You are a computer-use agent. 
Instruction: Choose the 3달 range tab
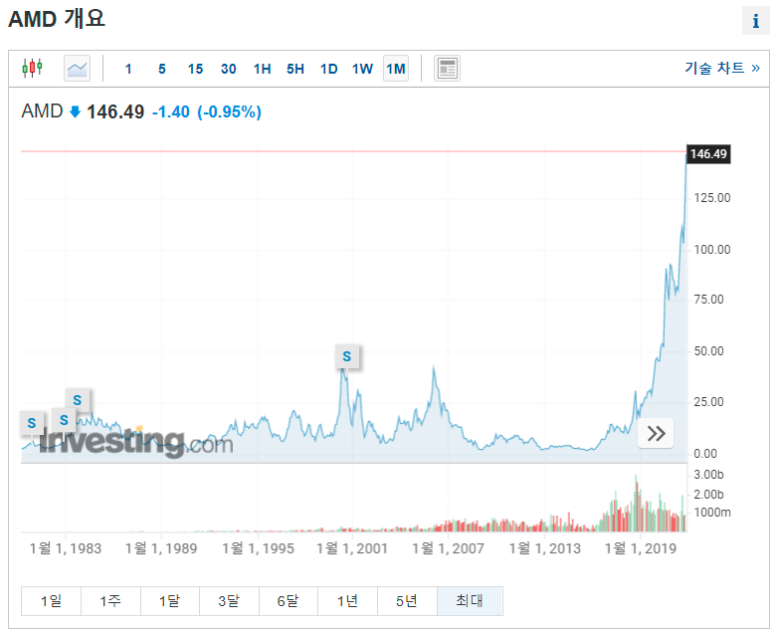coord(229,601)
